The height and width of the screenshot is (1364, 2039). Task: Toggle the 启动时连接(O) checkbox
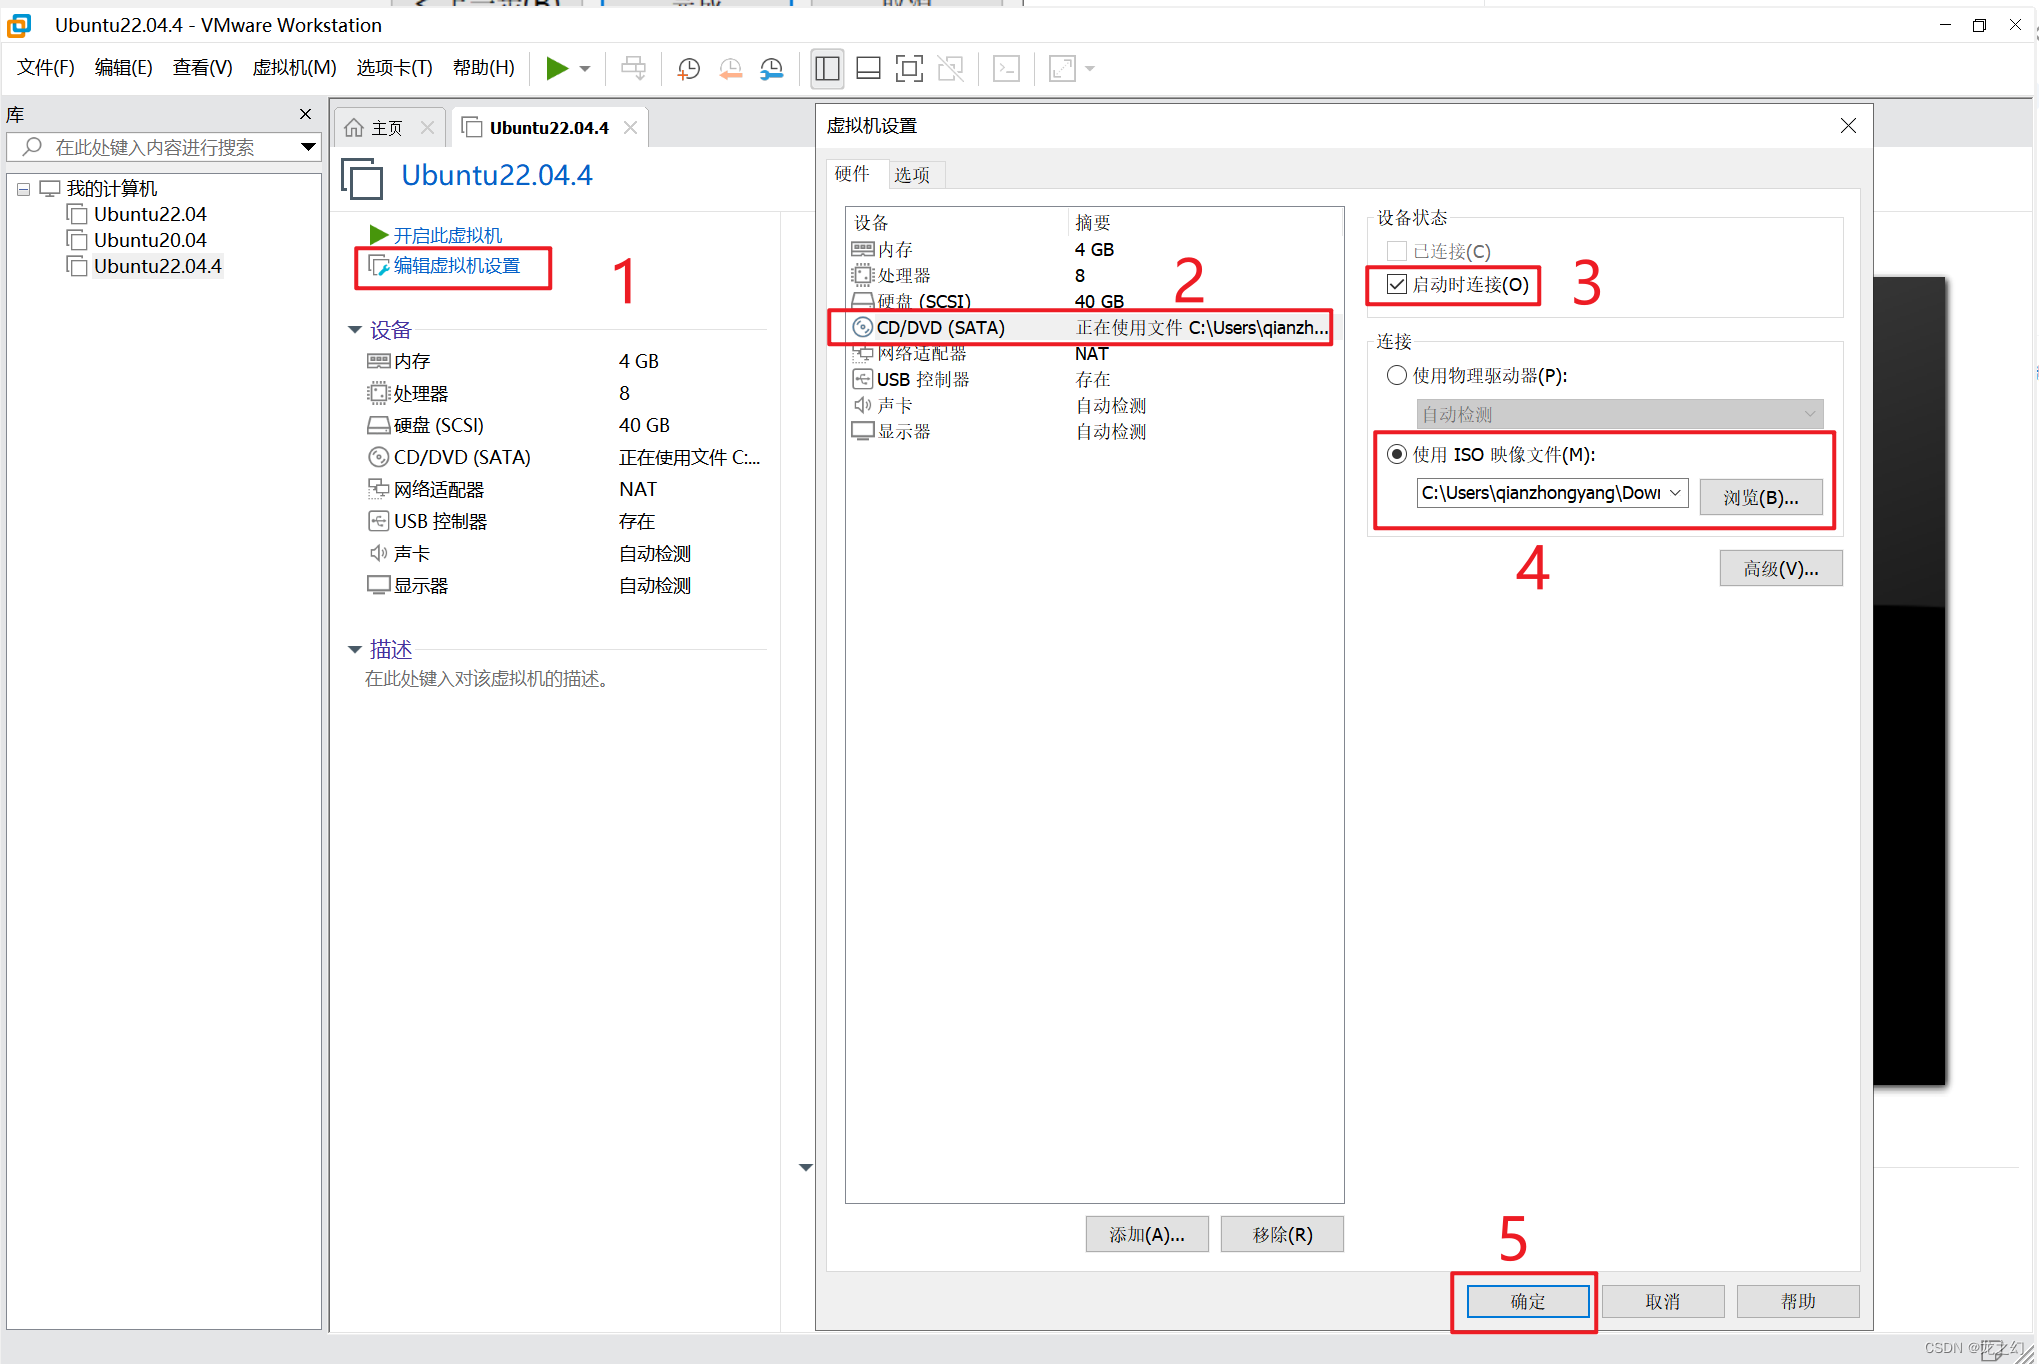(1396, 284)
